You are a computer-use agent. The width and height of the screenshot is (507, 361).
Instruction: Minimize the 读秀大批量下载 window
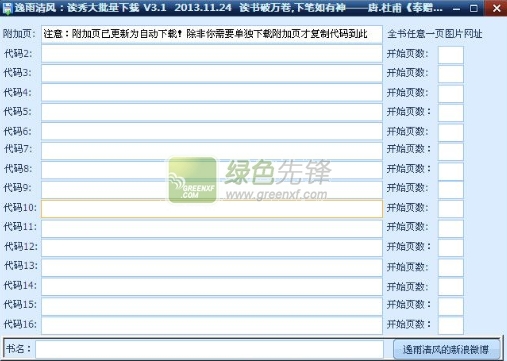(x=457, y=8)
